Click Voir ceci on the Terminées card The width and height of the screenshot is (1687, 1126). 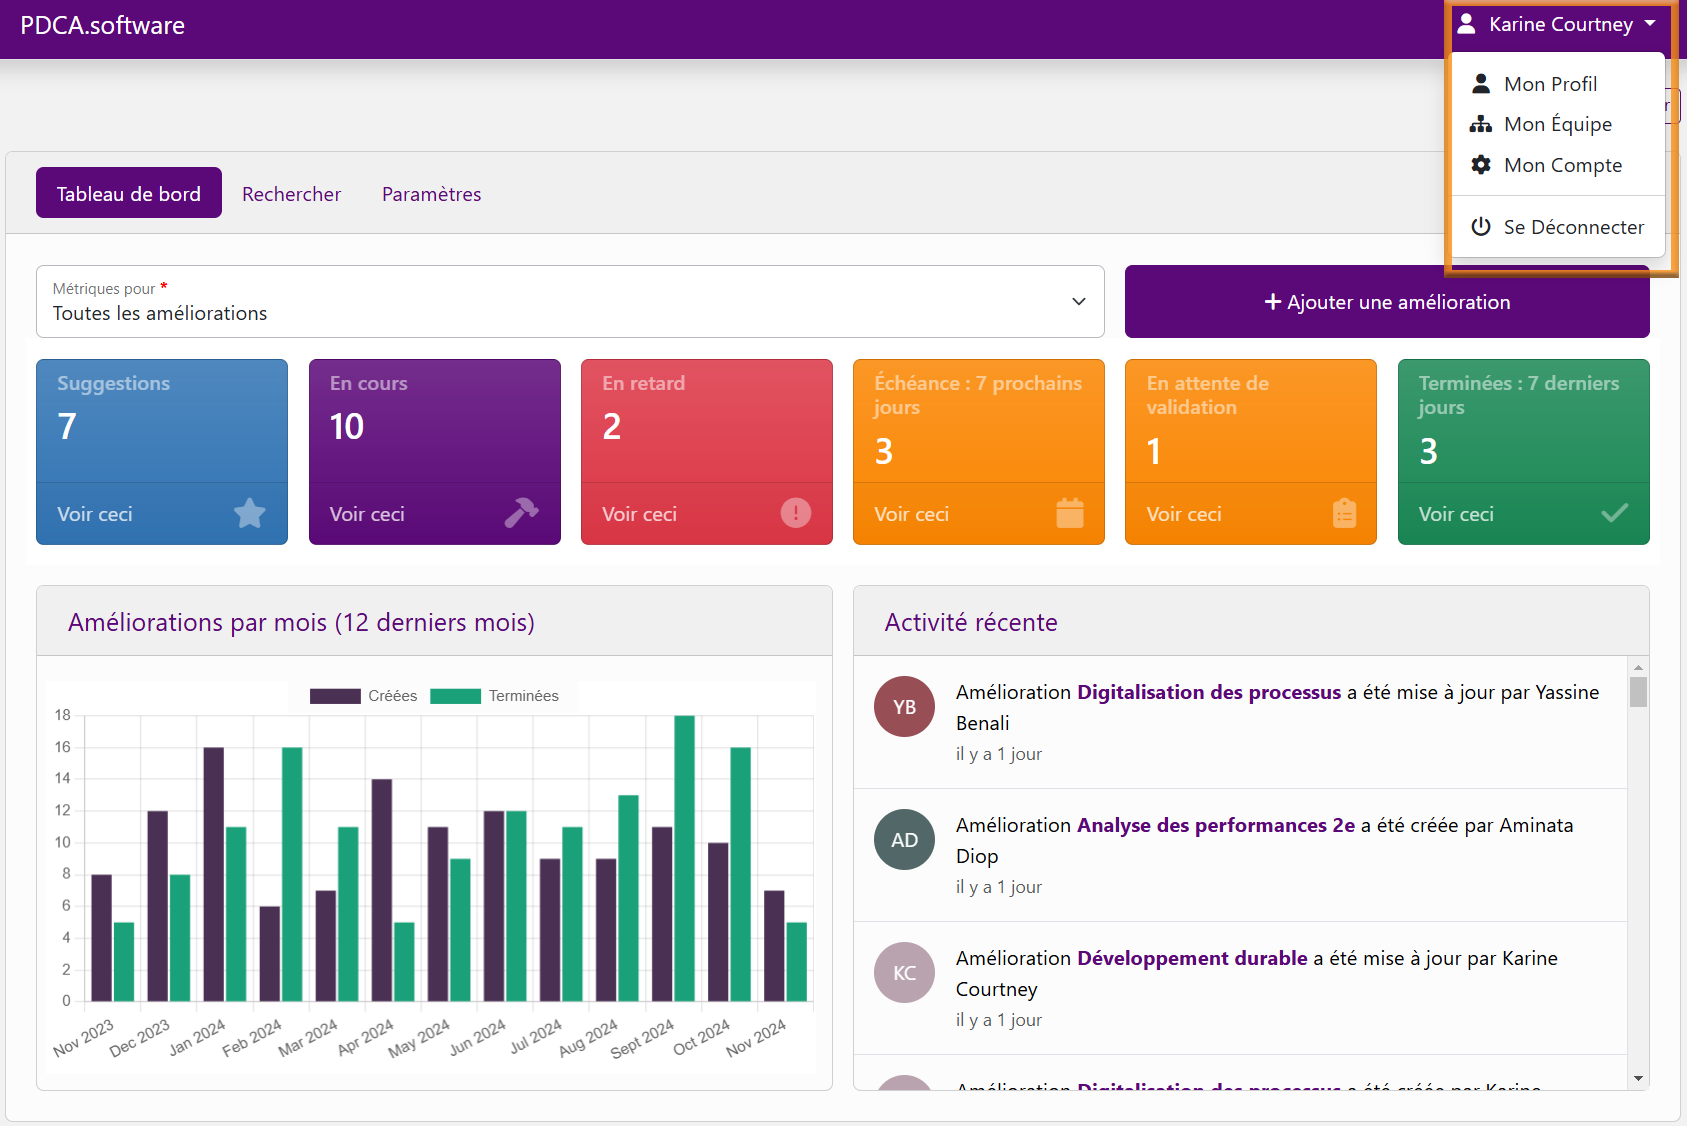[1456, 514]
